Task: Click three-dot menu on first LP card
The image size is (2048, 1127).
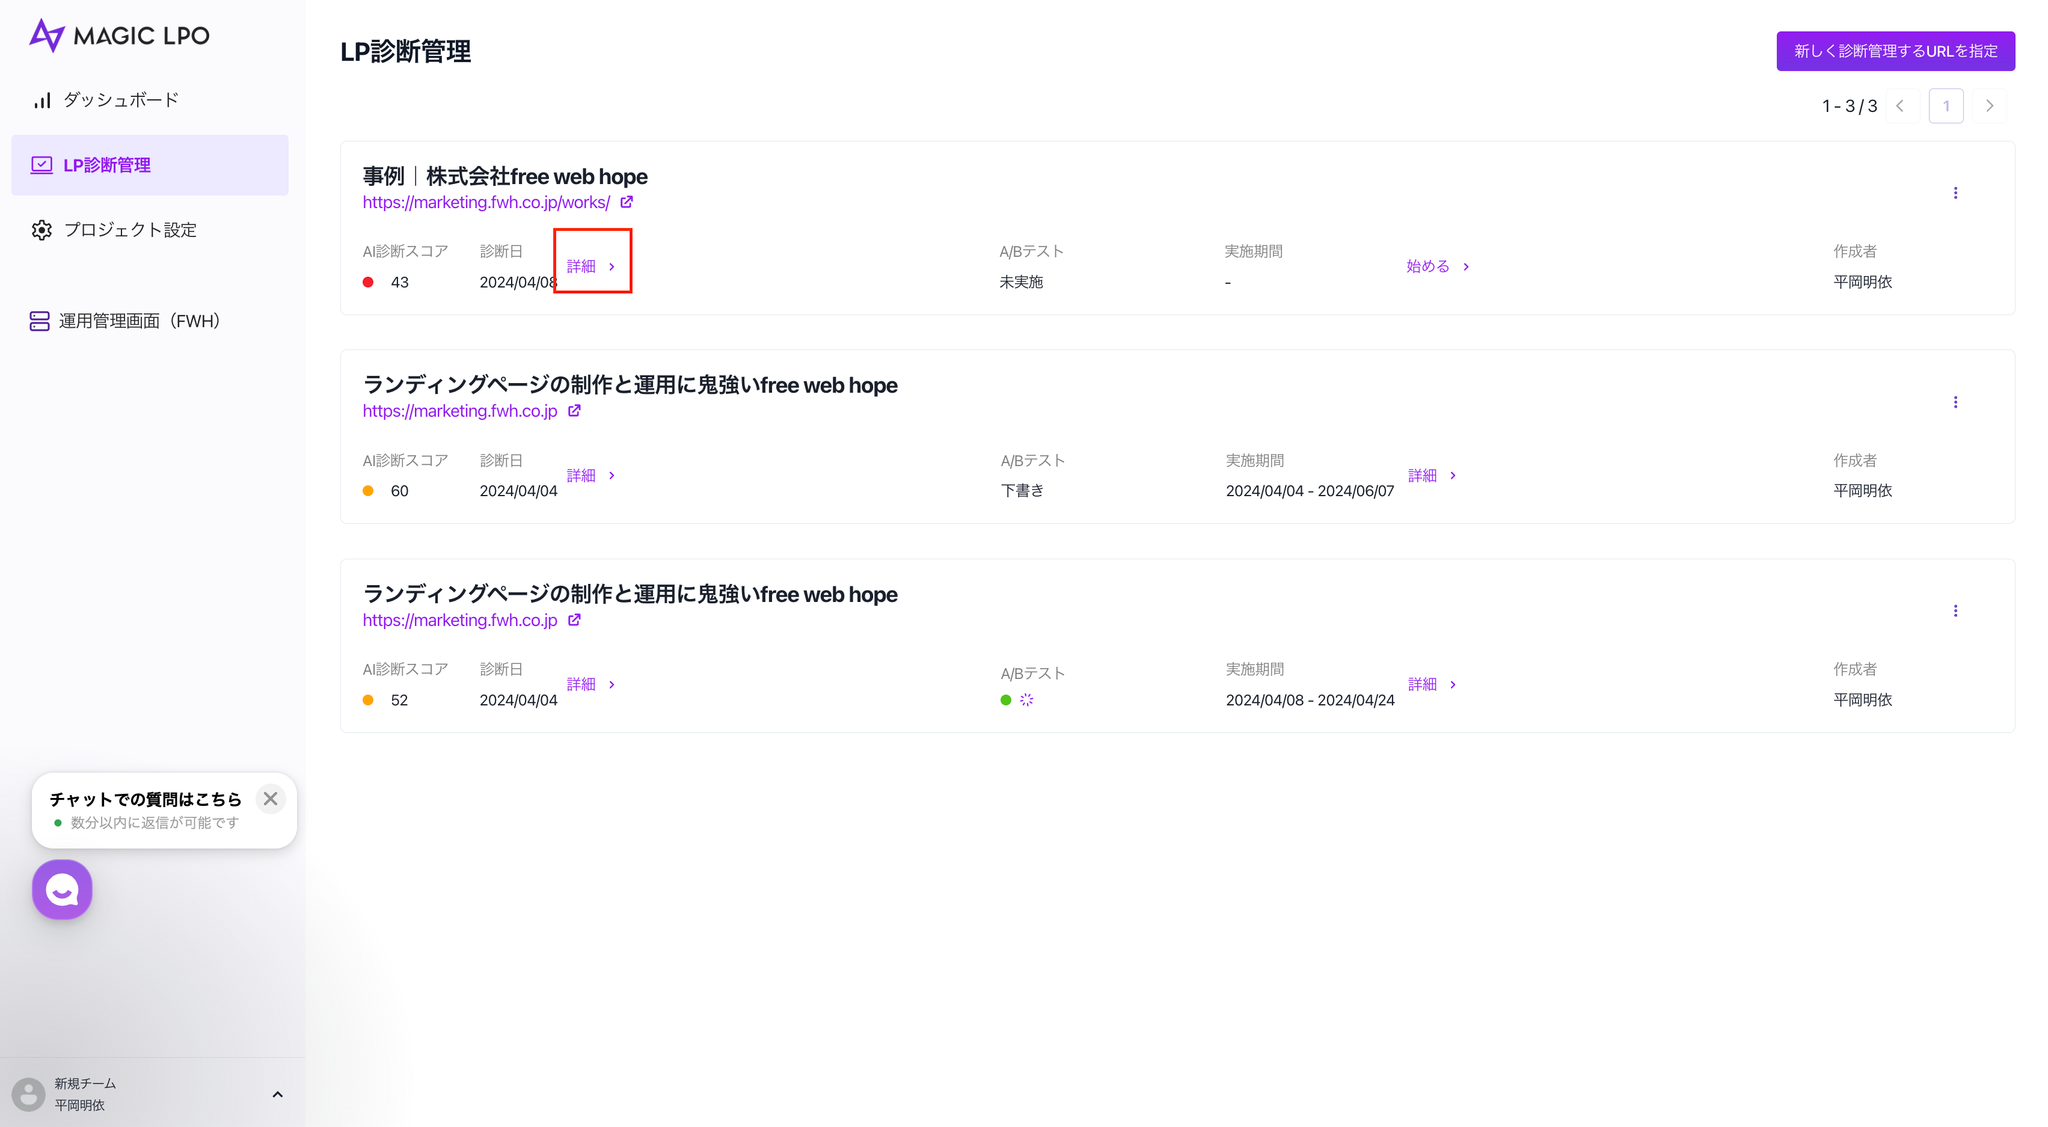Action: coord(1955,193)
